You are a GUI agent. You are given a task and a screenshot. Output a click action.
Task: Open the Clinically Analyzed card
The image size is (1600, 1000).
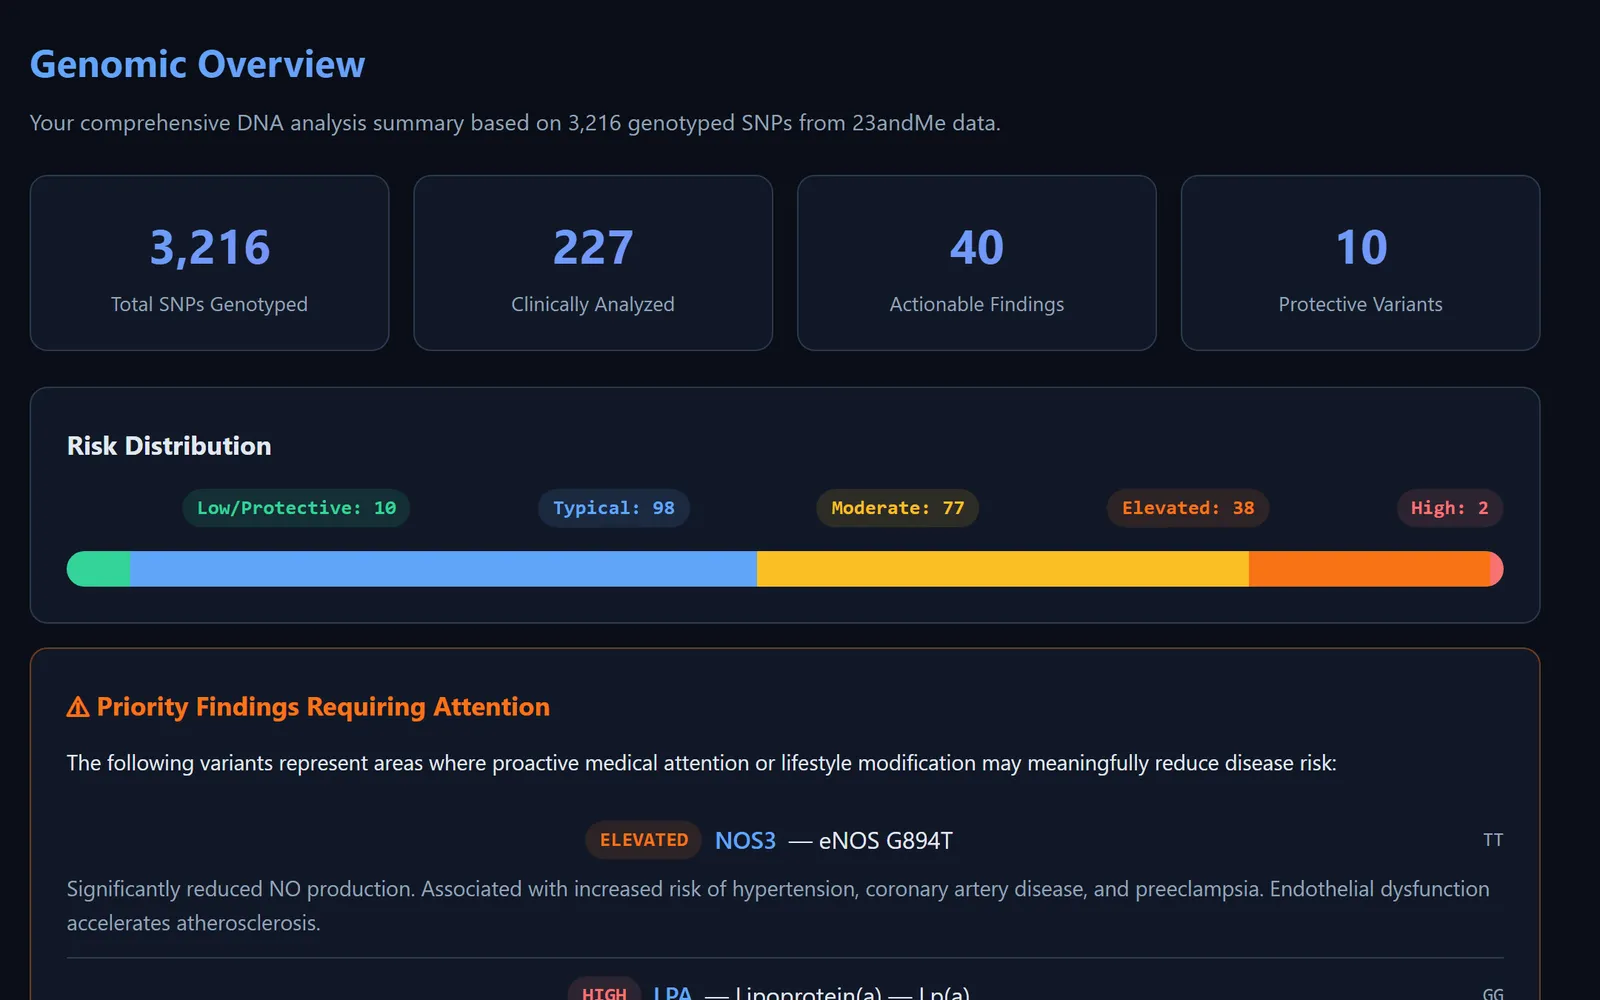pos(593,263)
